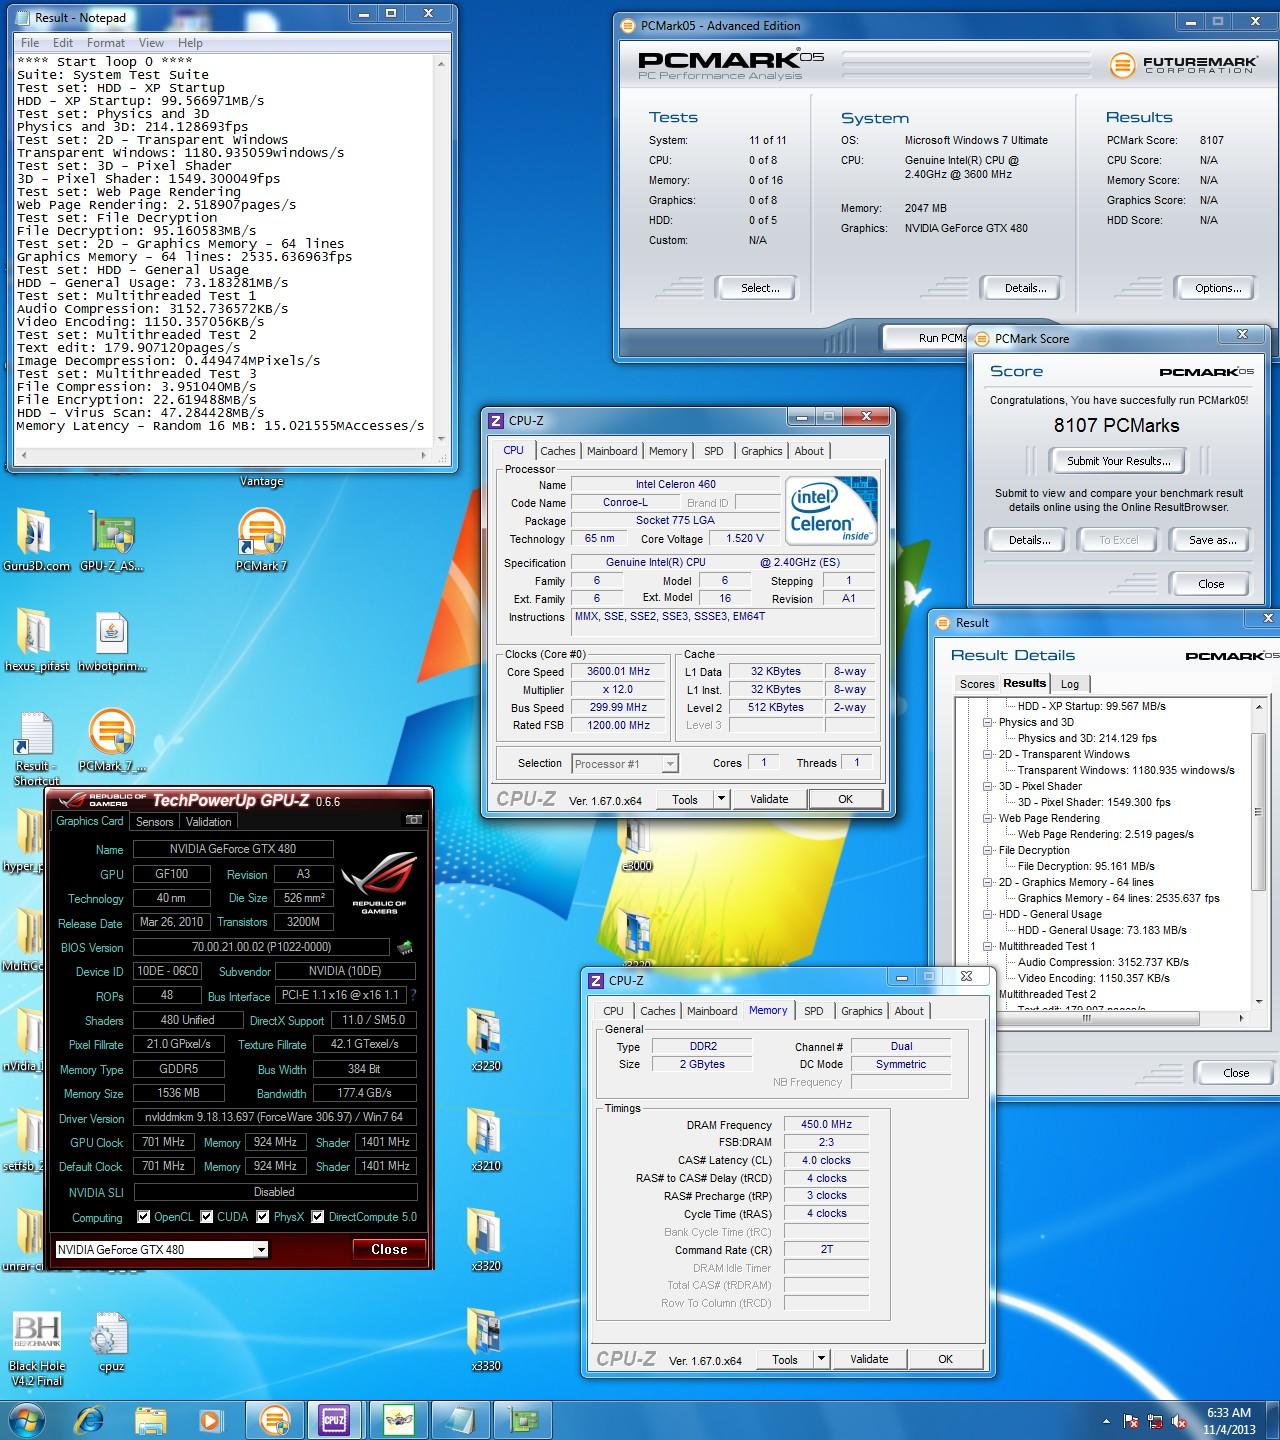Open Scores tab in Result Details
Image resolution: width=1280 pixels, height=1440 pixels.
[x=976, y=684]
